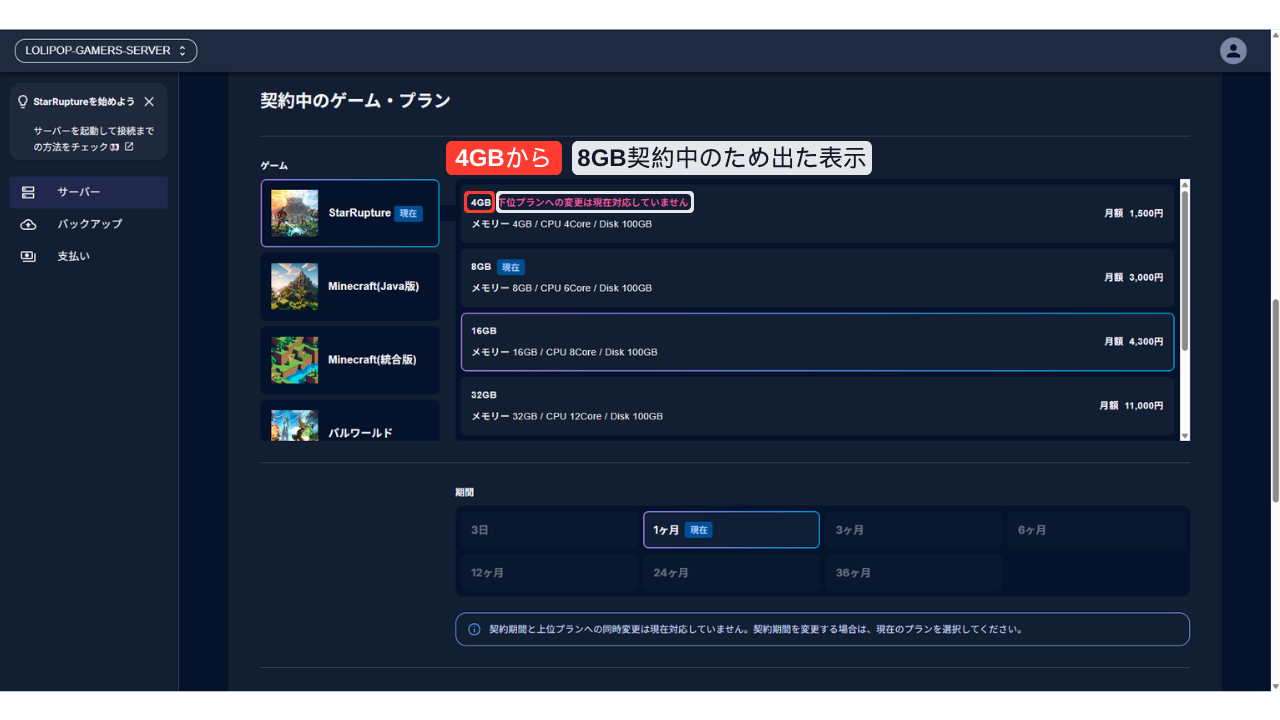Click the 契約中のゲーム・プラン heading
The image size is (1280, 720).
click(355, 100)
